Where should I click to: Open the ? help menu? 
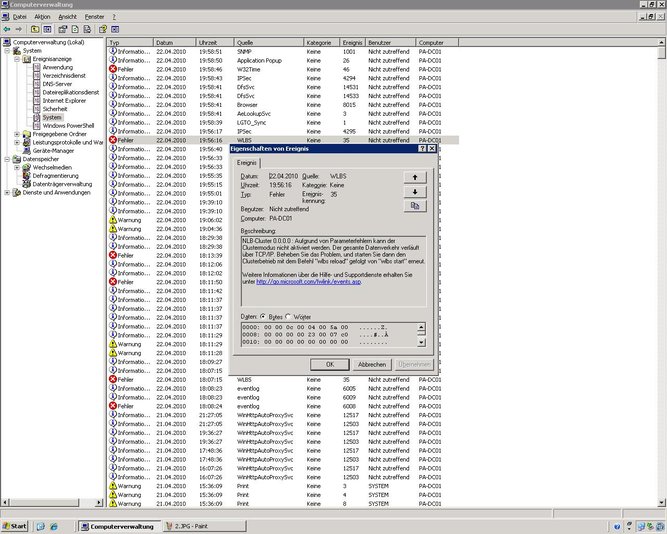[x=114, y=17]
